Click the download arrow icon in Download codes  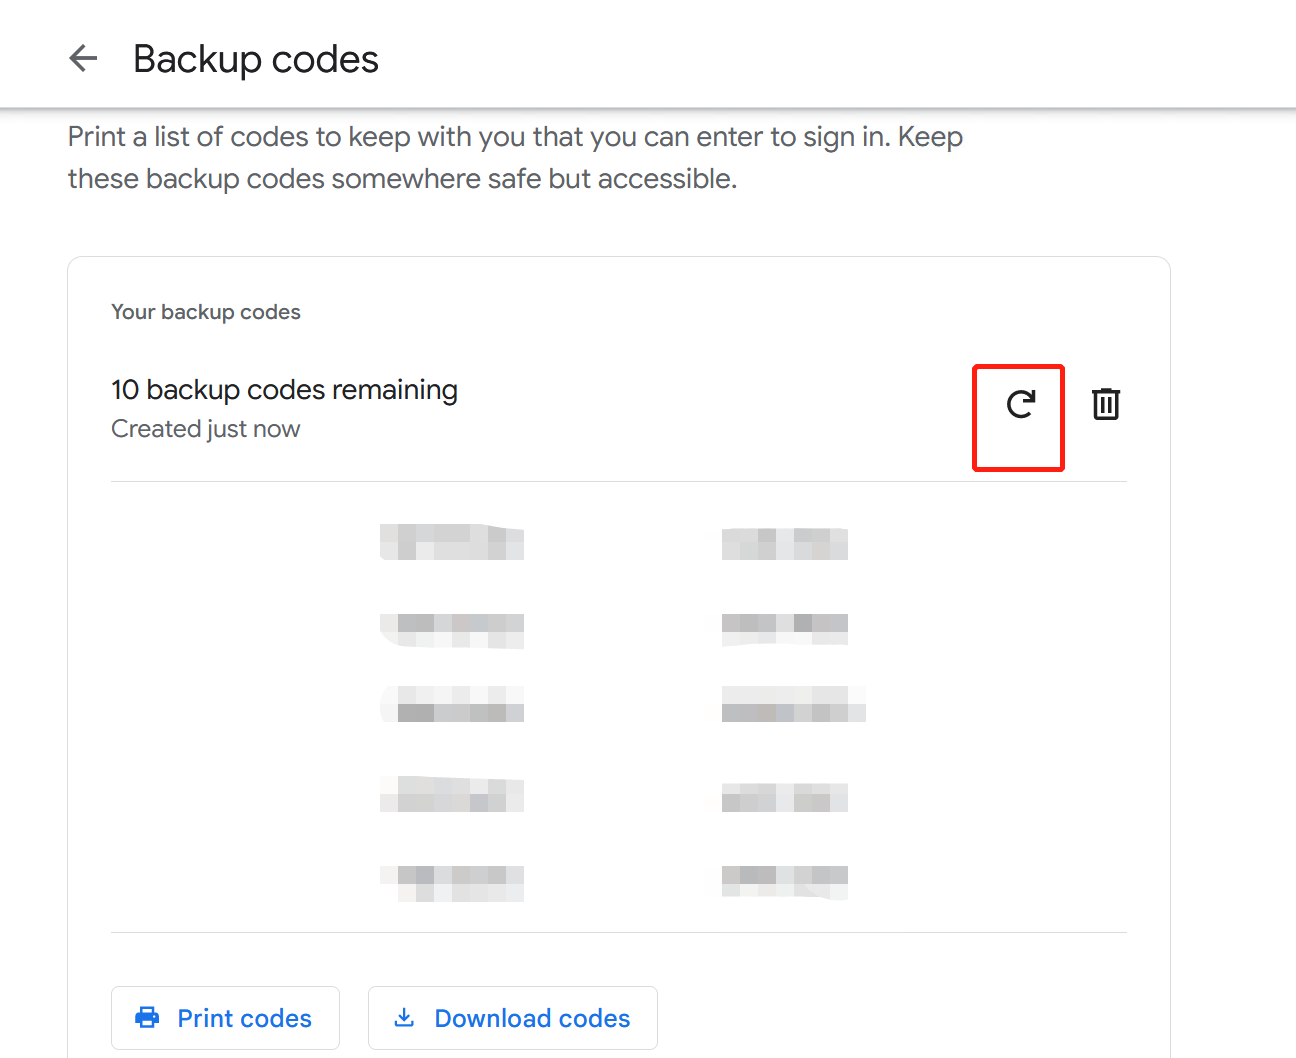click(404, 1018)
